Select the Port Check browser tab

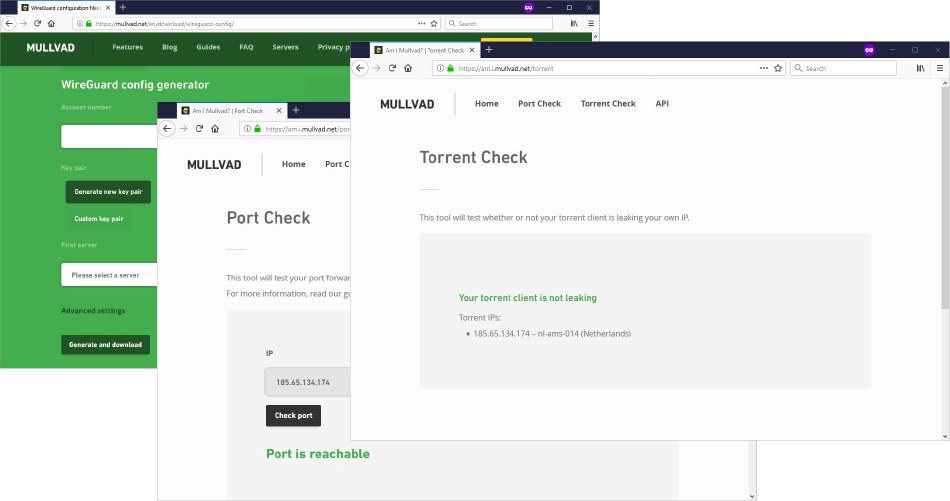232,111
